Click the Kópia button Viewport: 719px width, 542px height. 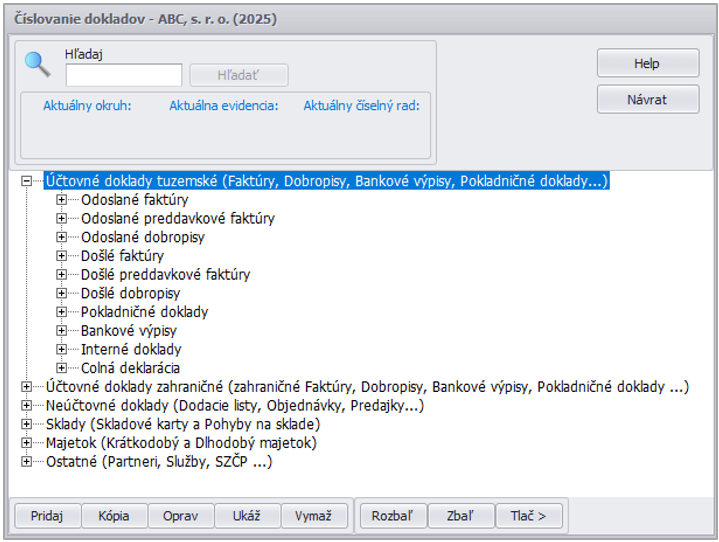114,516
